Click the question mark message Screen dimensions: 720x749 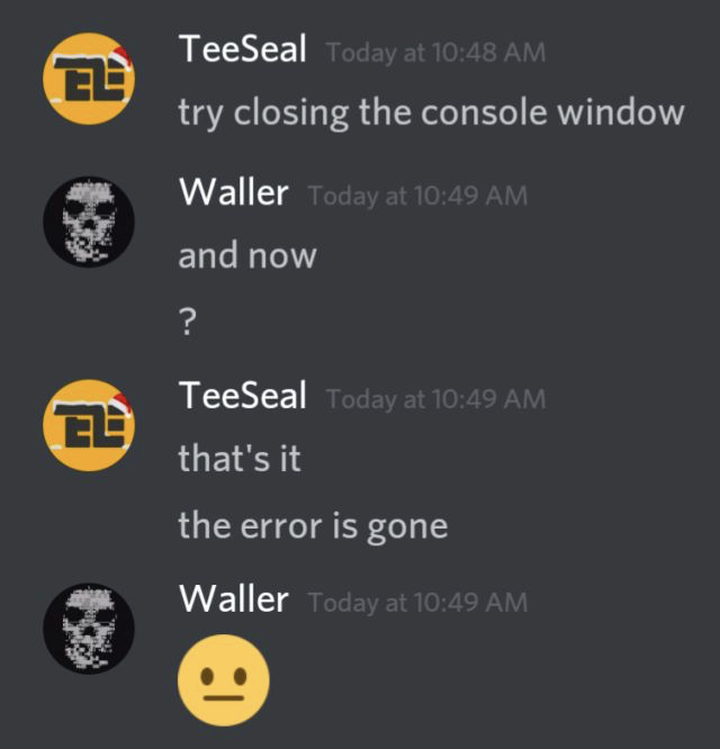(x=188, y=322)
